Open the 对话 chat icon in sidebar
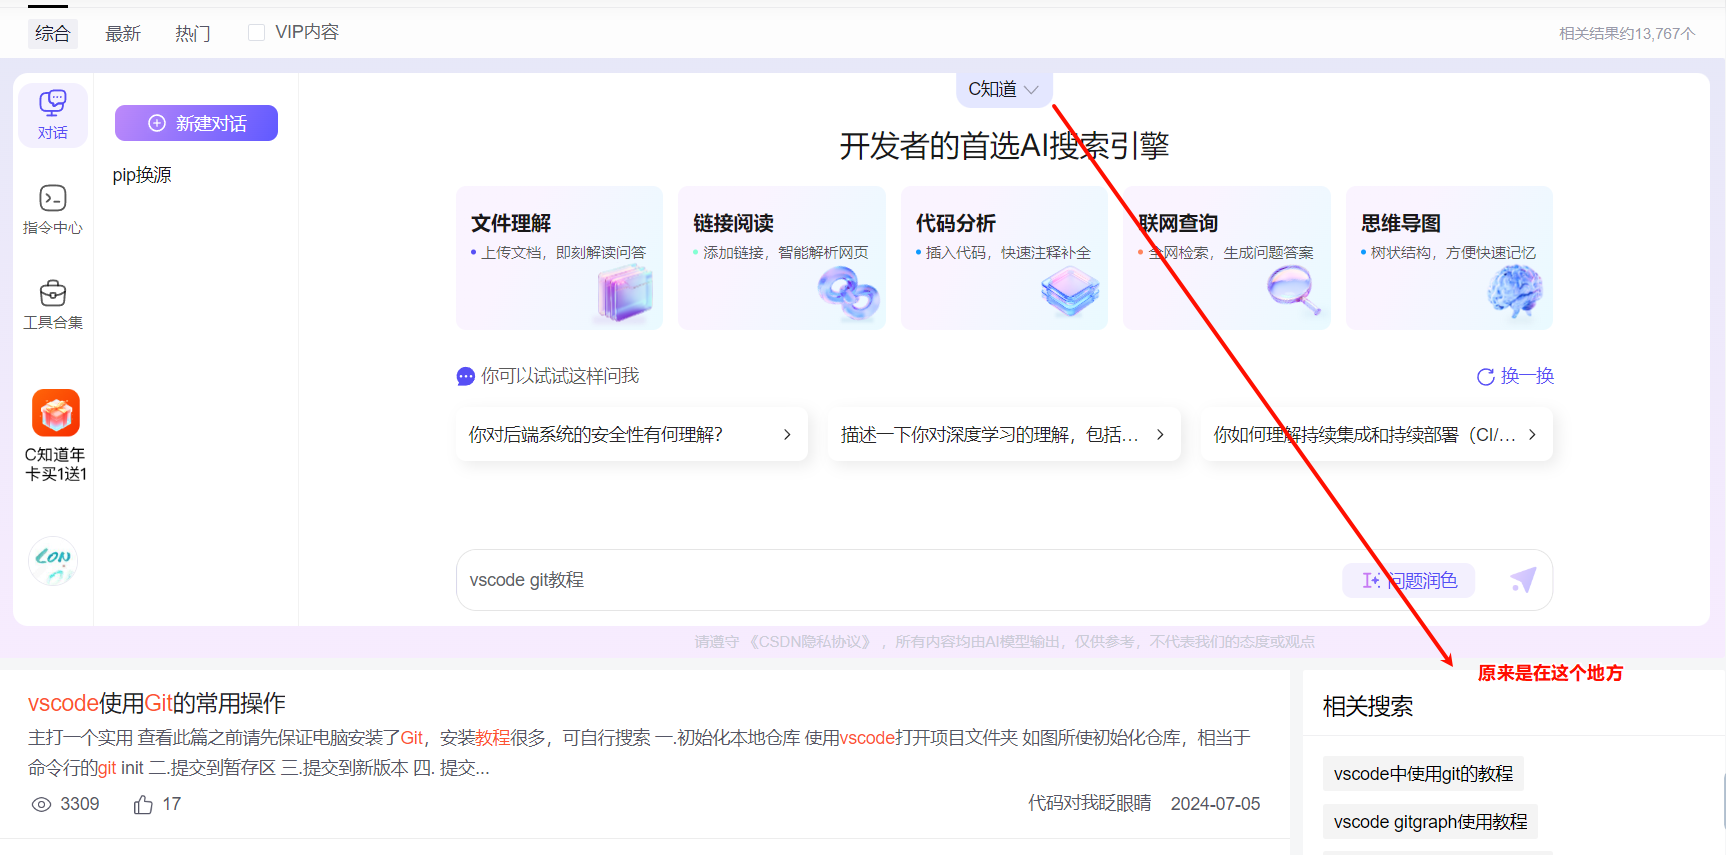The width and height of the screenshot is (1726, 855). click(x=53, y=115)
